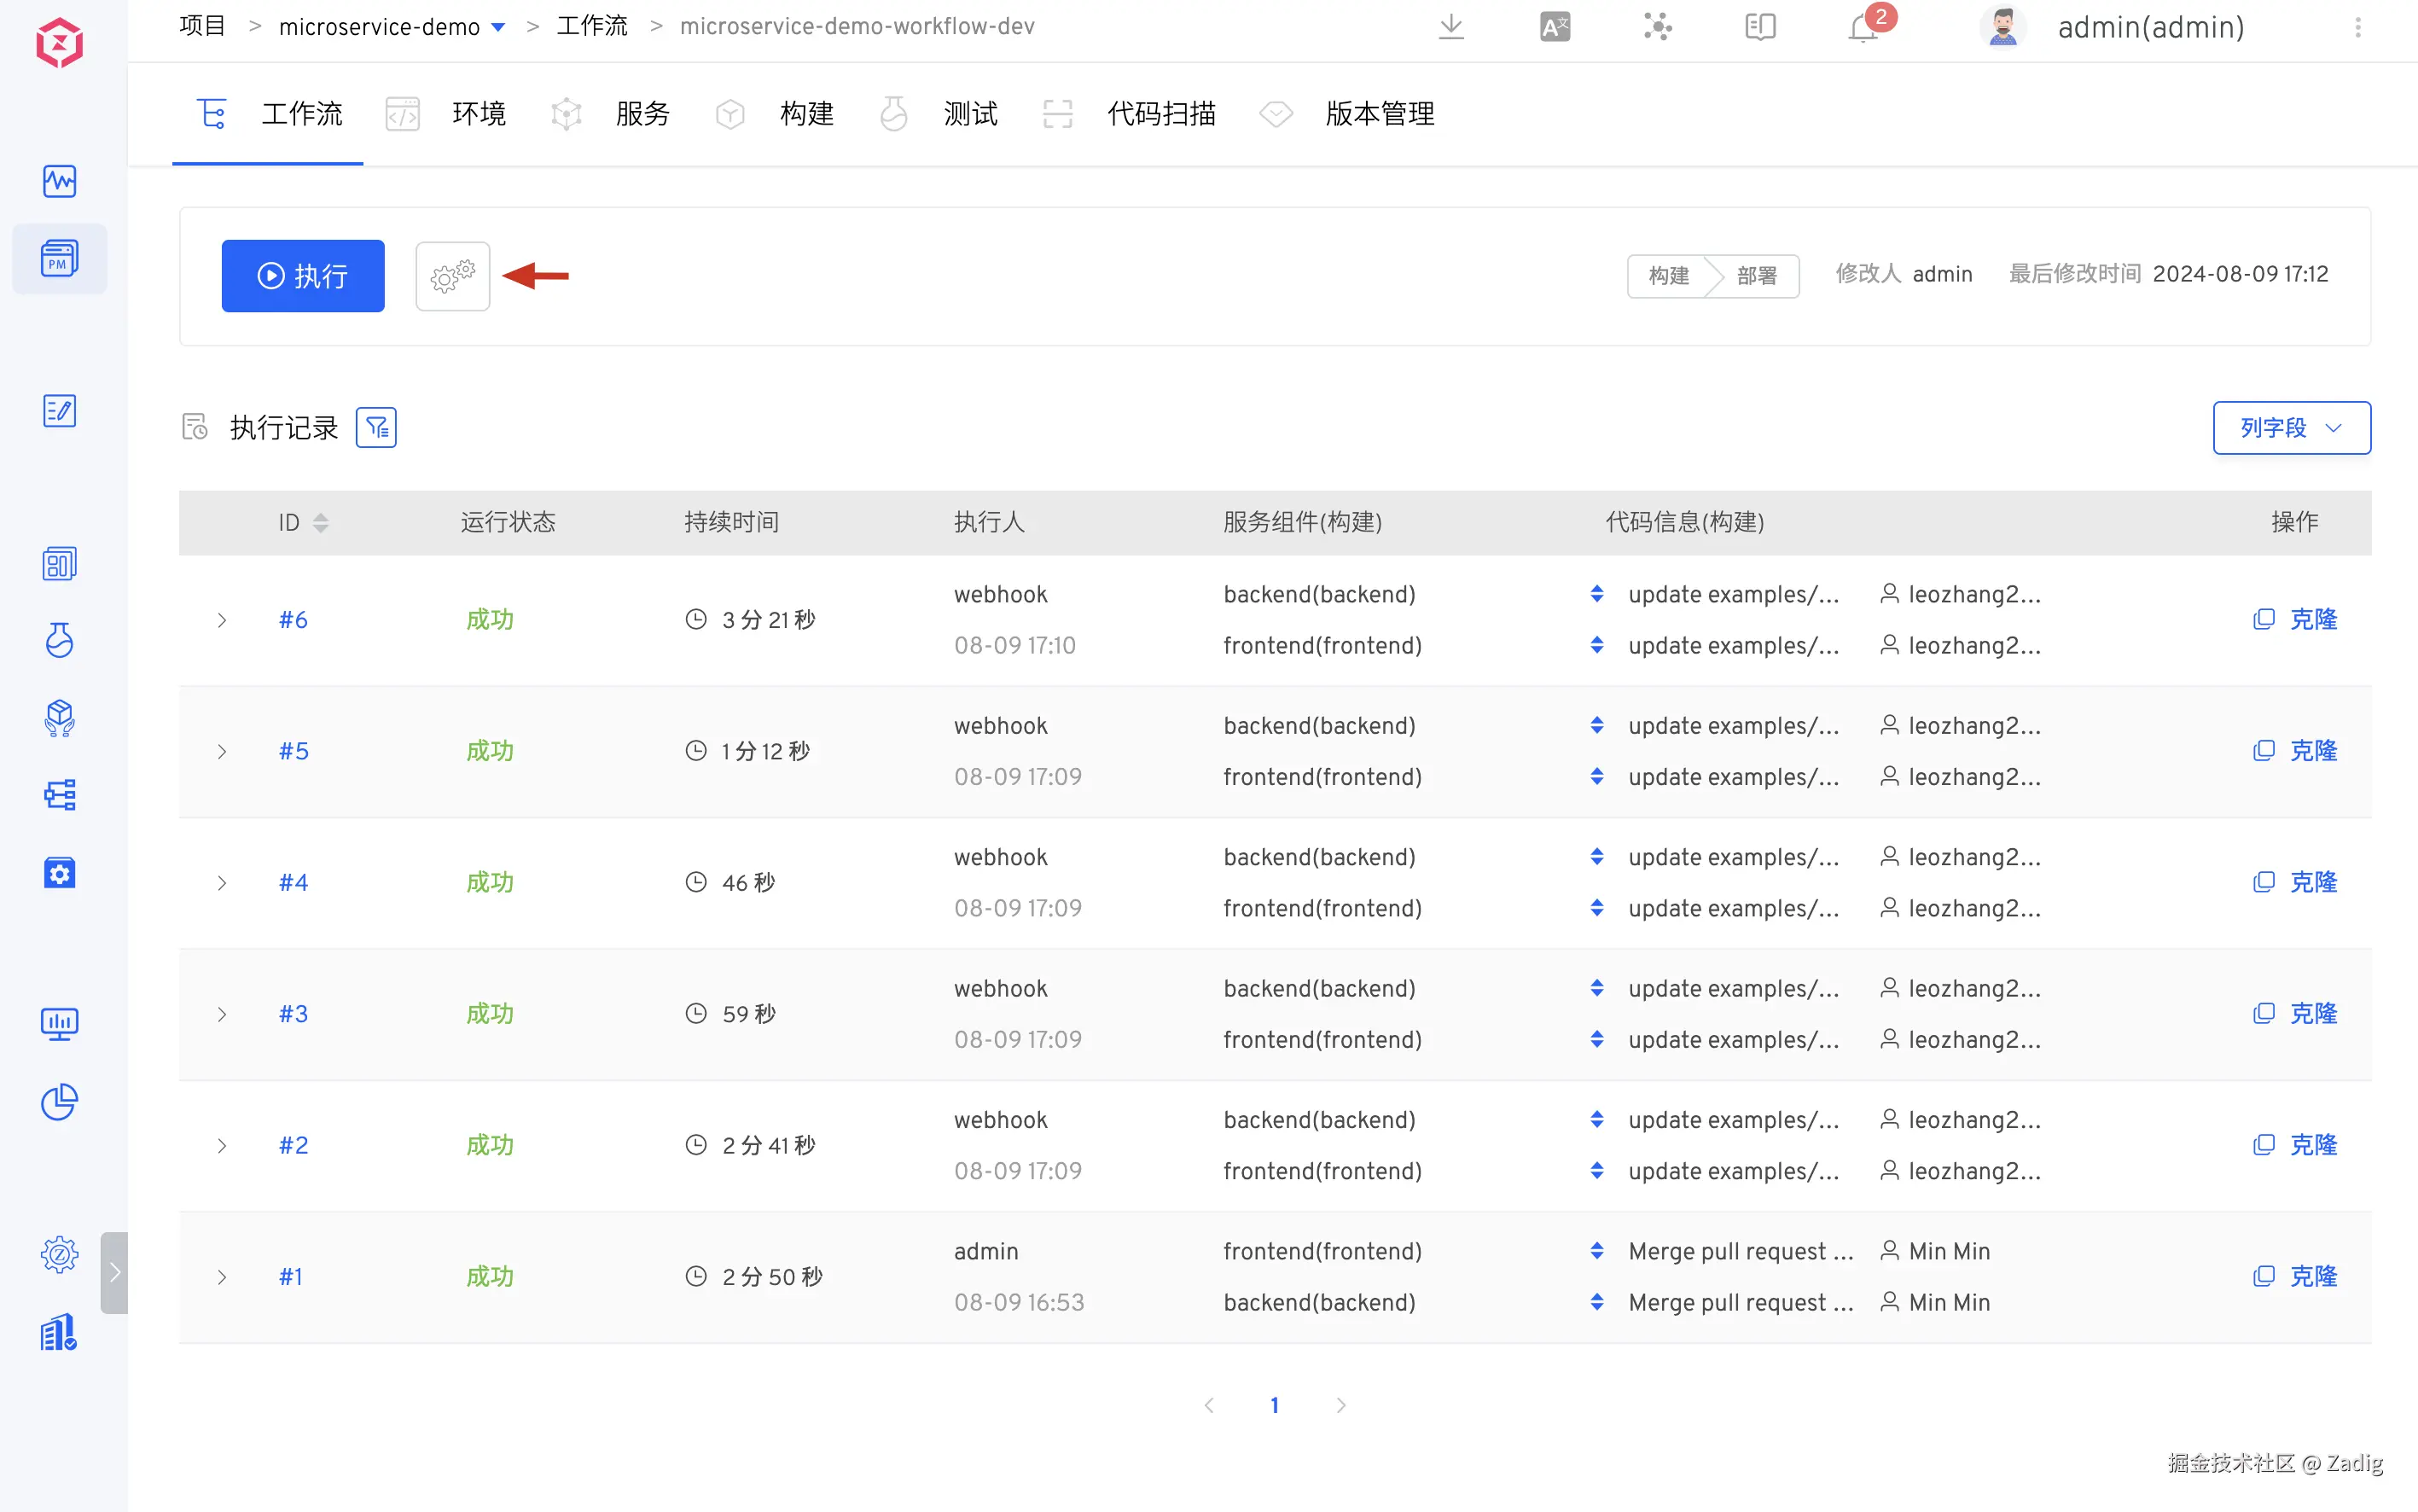Open task #3 detail link
Viewport: 2418px width, 1512px height.
point(293,1014)
